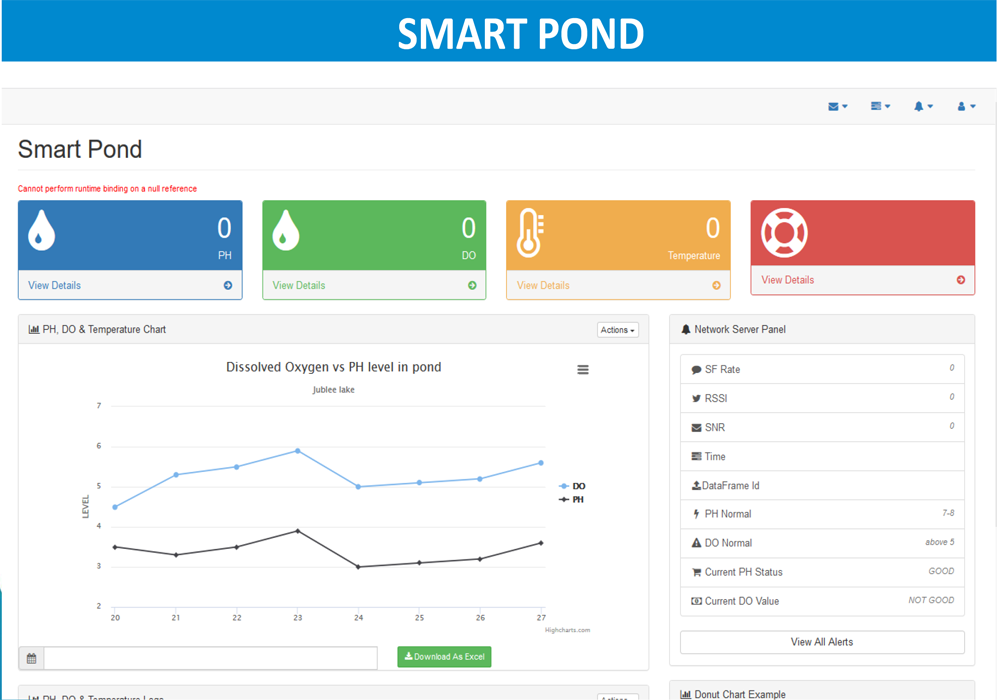Viewport: 1000px width, 700px height.
Task: Click View Details on the DO card
Action: pos(299,285)
